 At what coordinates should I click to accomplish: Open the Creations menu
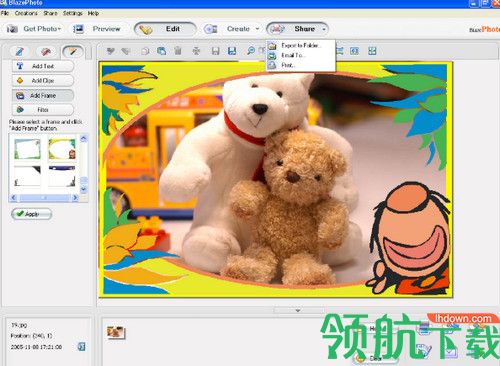(x=26, y=13)
